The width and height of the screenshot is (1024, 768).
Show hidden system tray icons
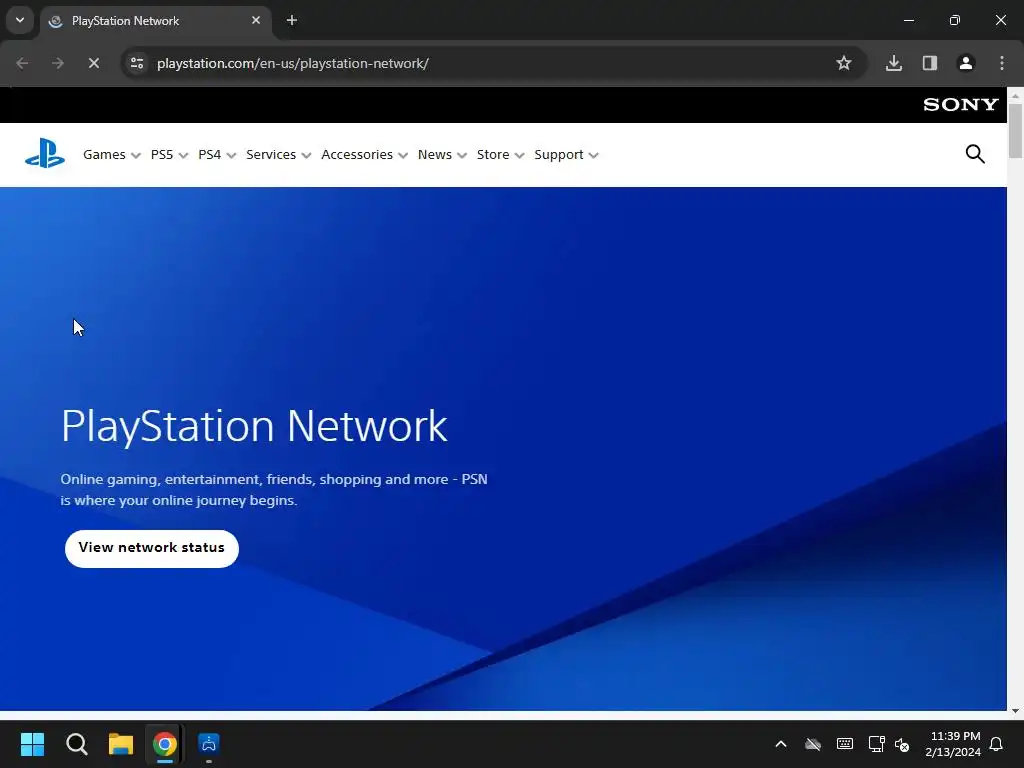780,744
